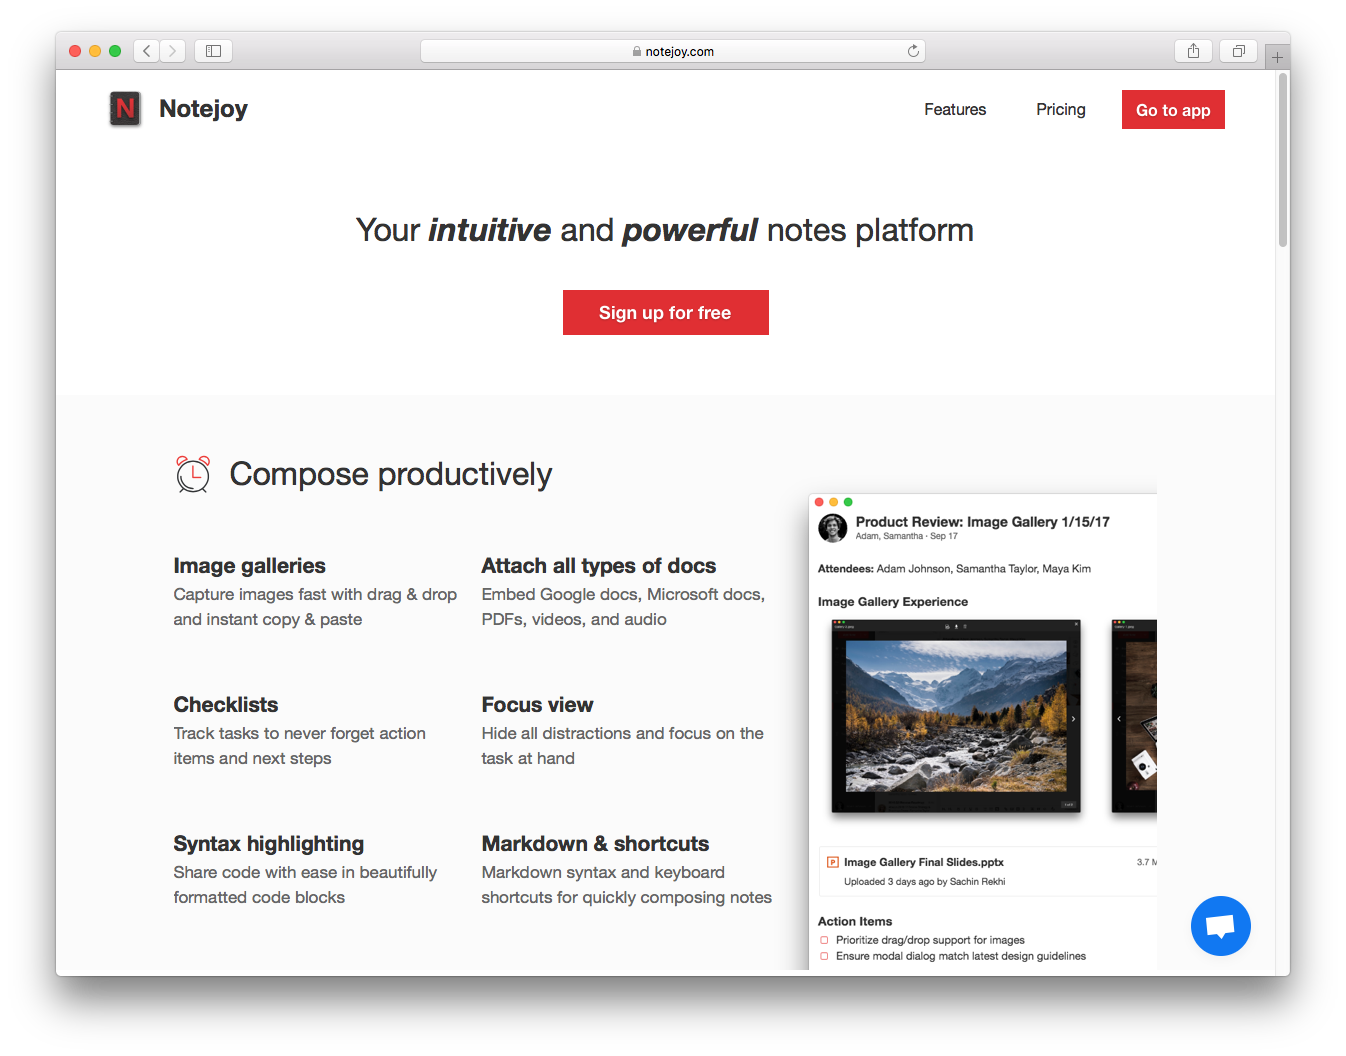
Task: Click the Image galleries heading
Action: [249, 566]
